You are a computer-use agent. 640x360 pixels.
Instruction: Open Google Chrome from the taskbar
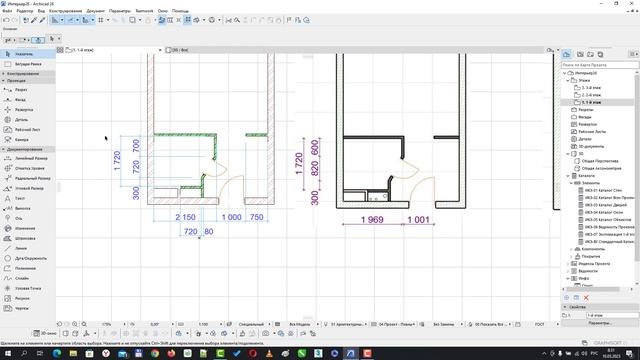[x=155, y=353]
